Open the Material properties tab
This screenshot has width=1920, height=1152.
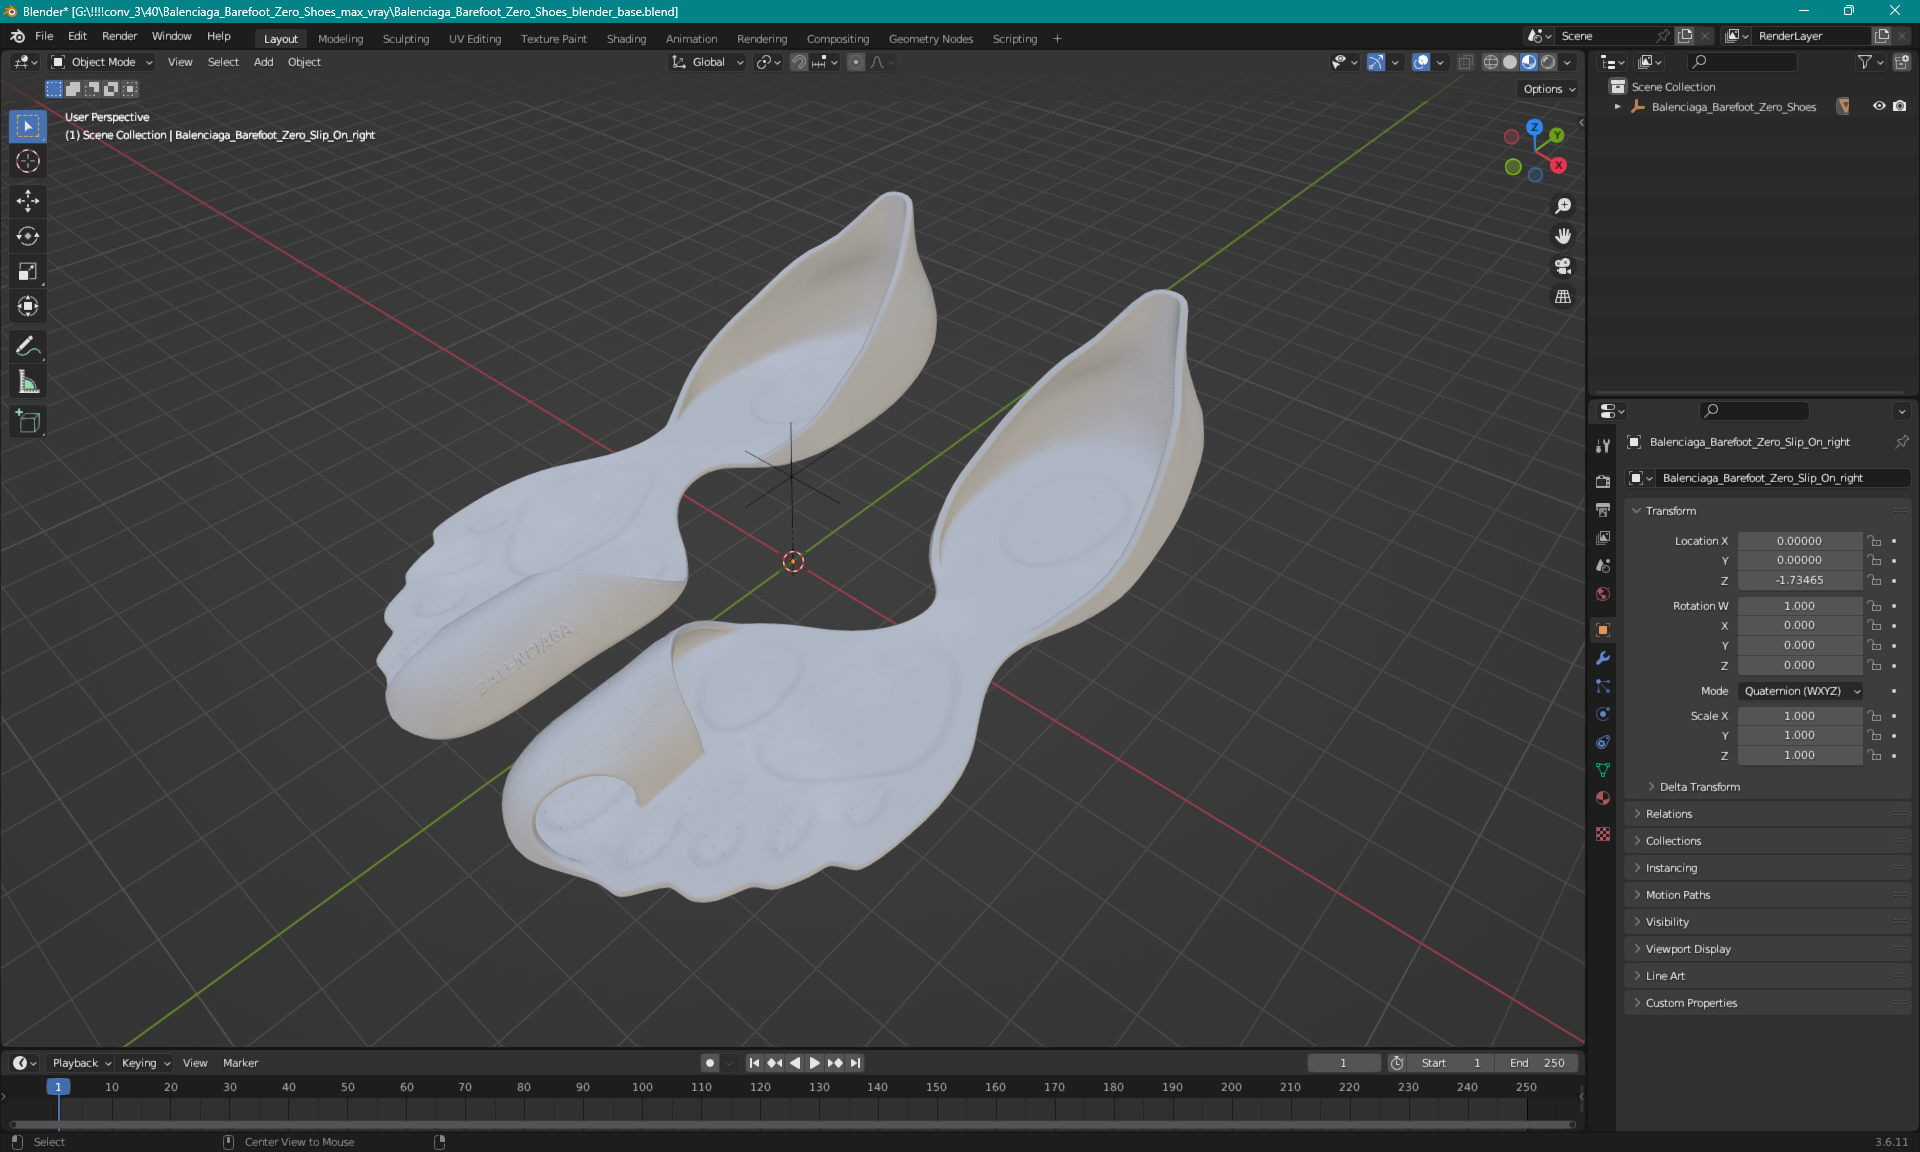click(x=1603, y=798)
